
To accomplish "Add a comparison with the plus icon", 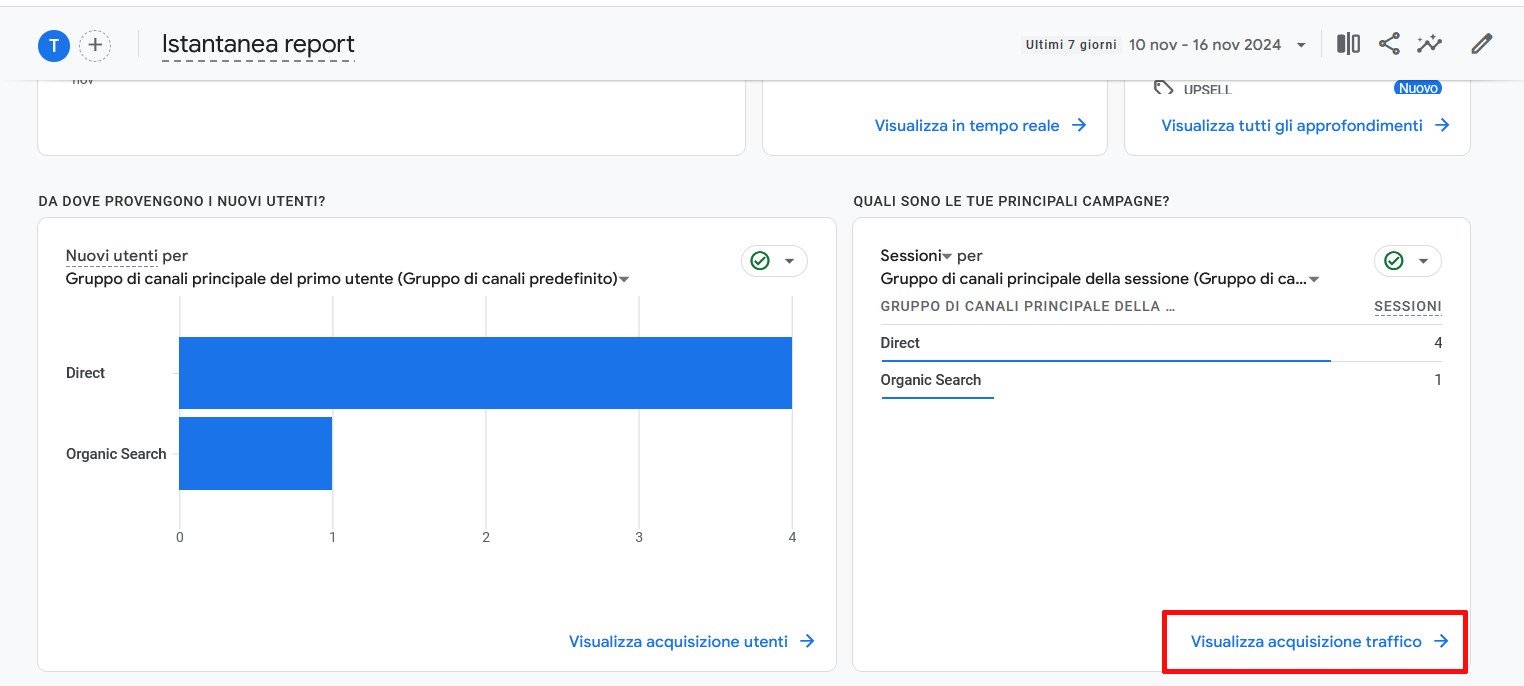I will (x=95, y=45).
